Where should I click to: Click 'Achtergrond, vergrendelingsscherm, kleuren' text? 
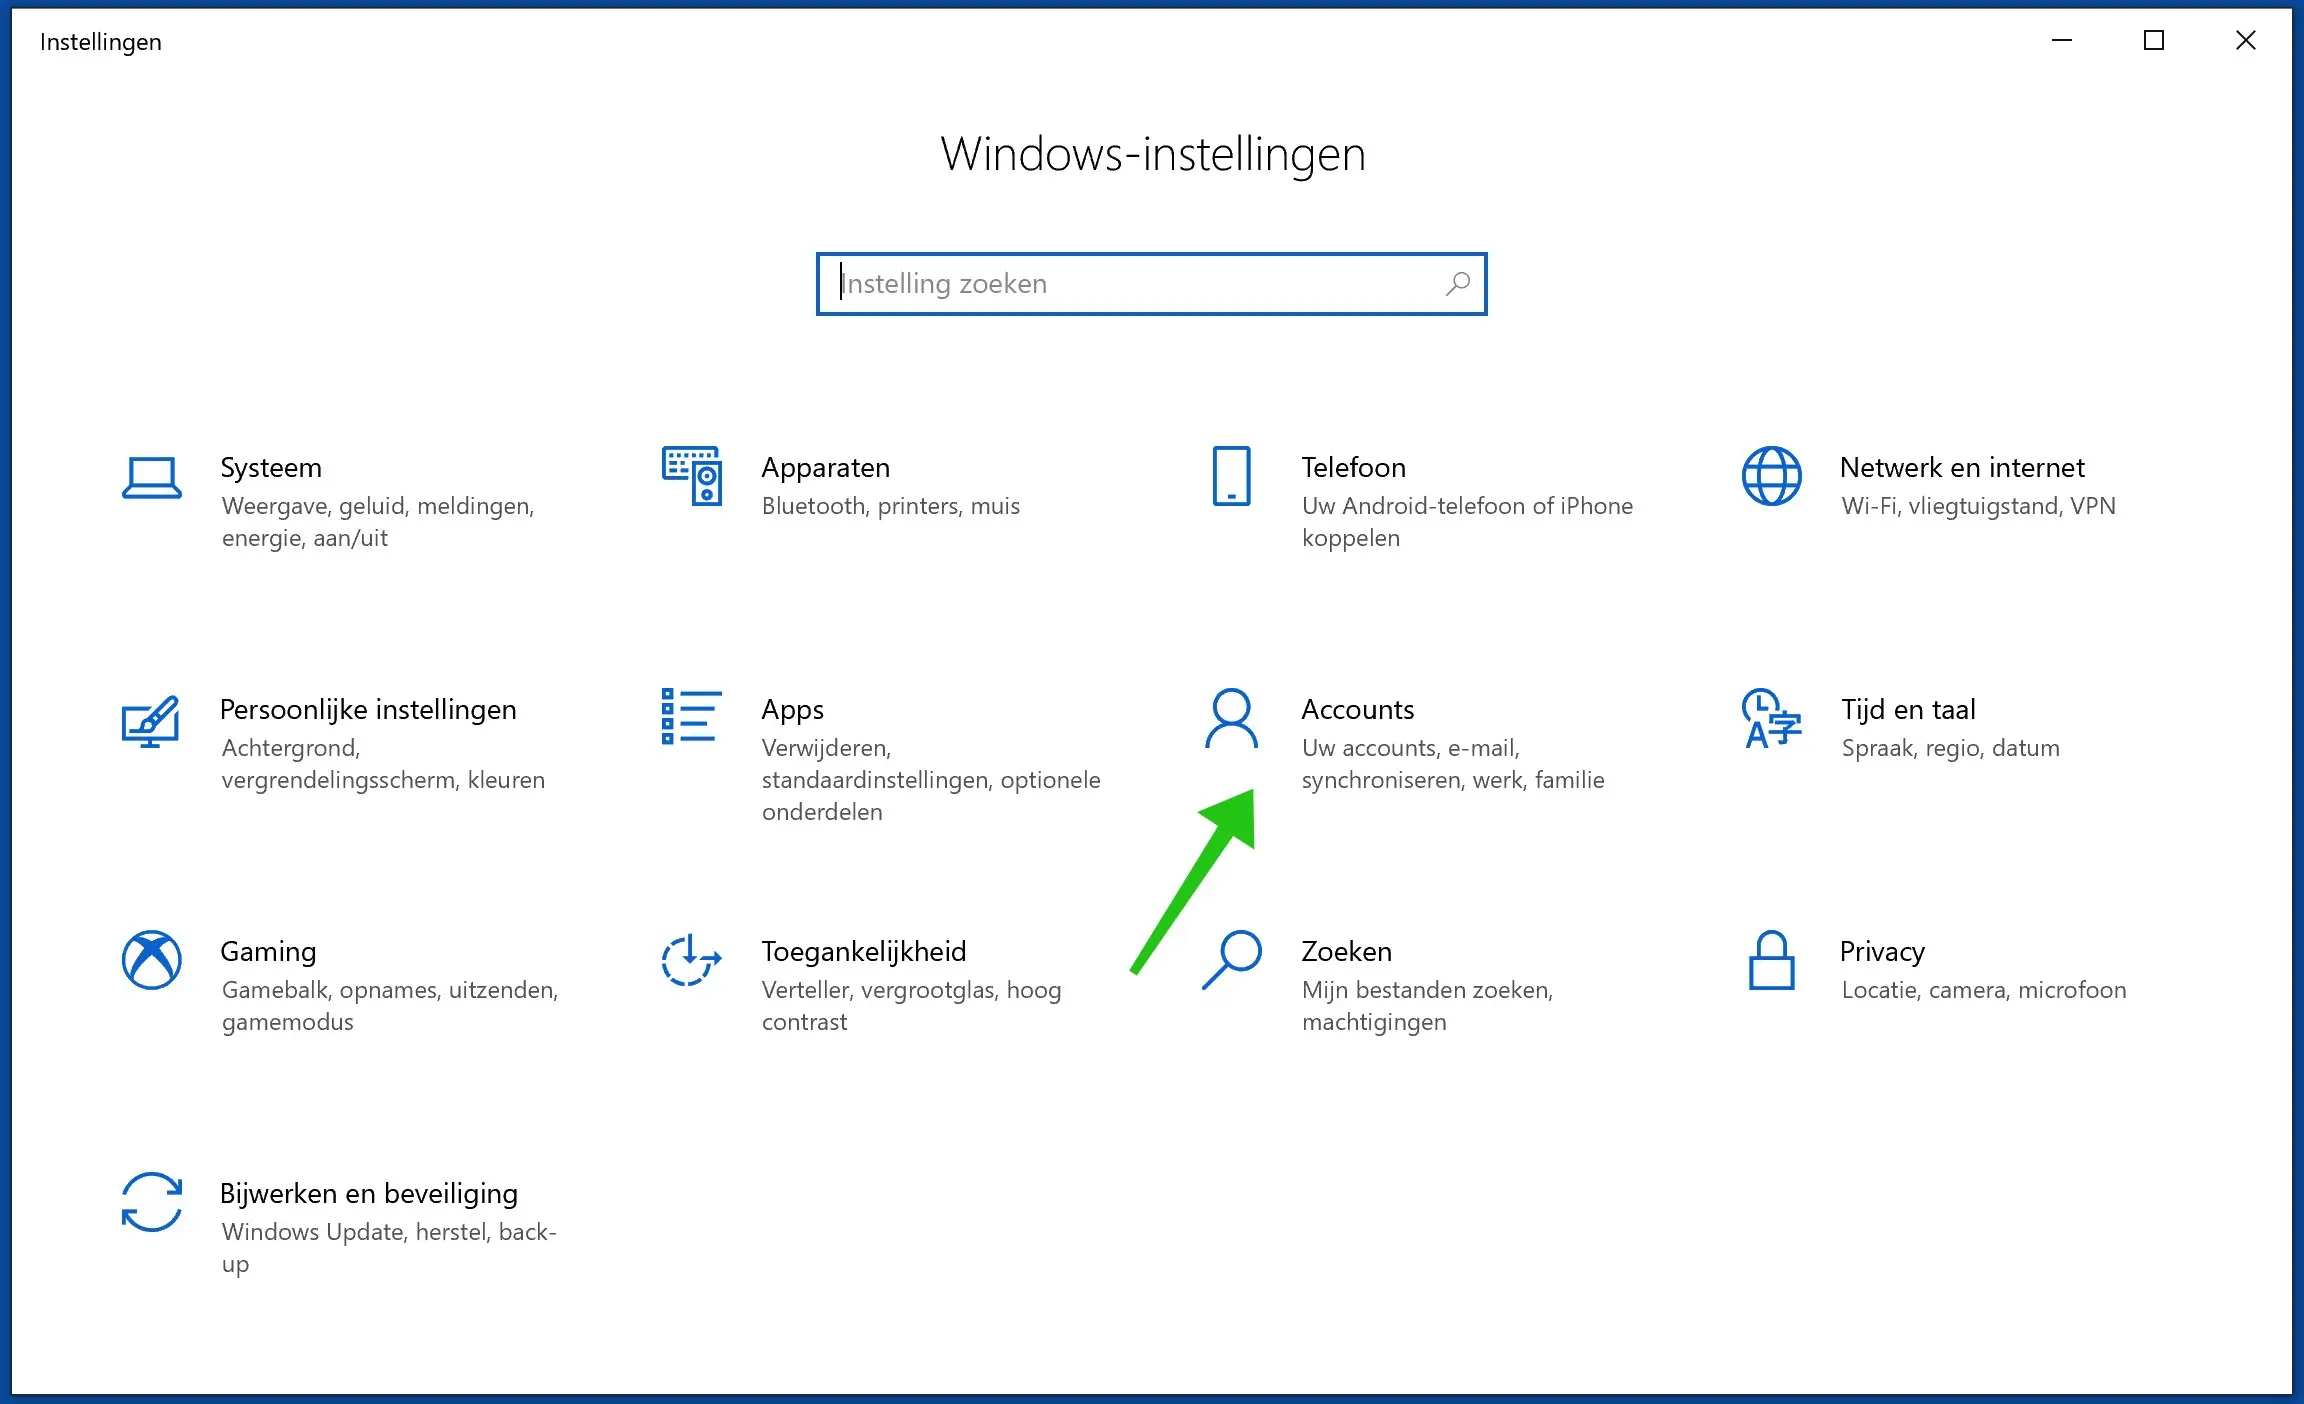point(383,764)
